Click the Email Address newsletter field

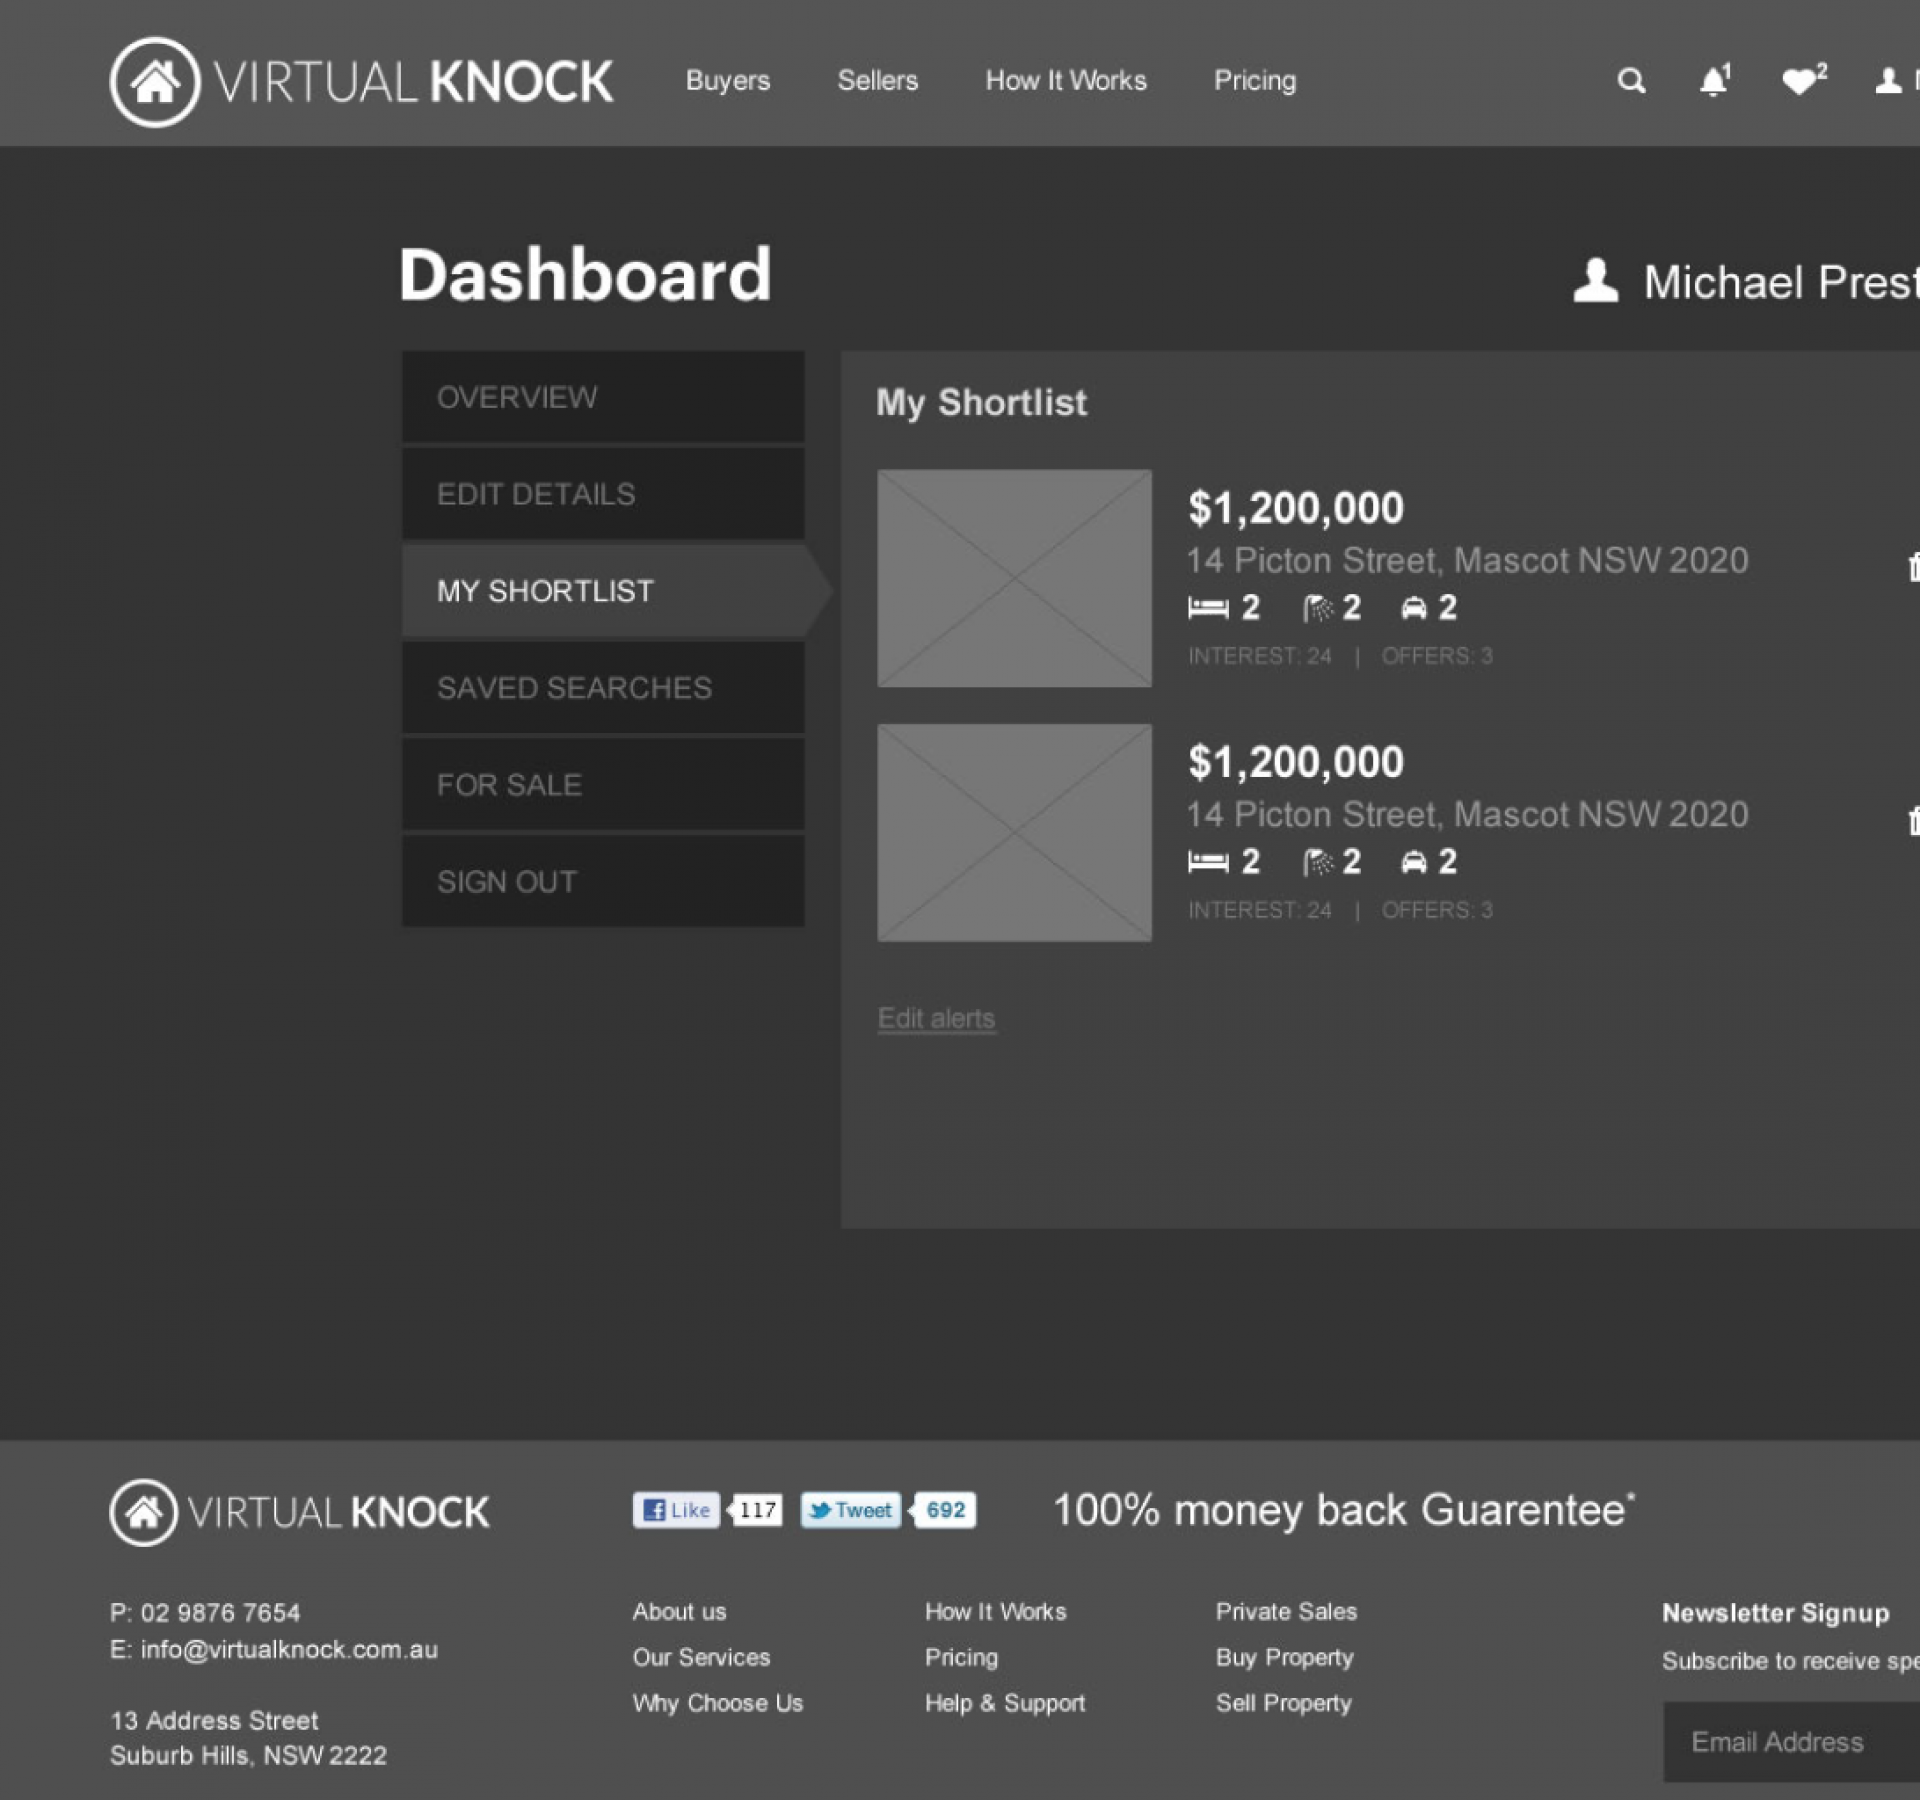coord(1790,1742)
